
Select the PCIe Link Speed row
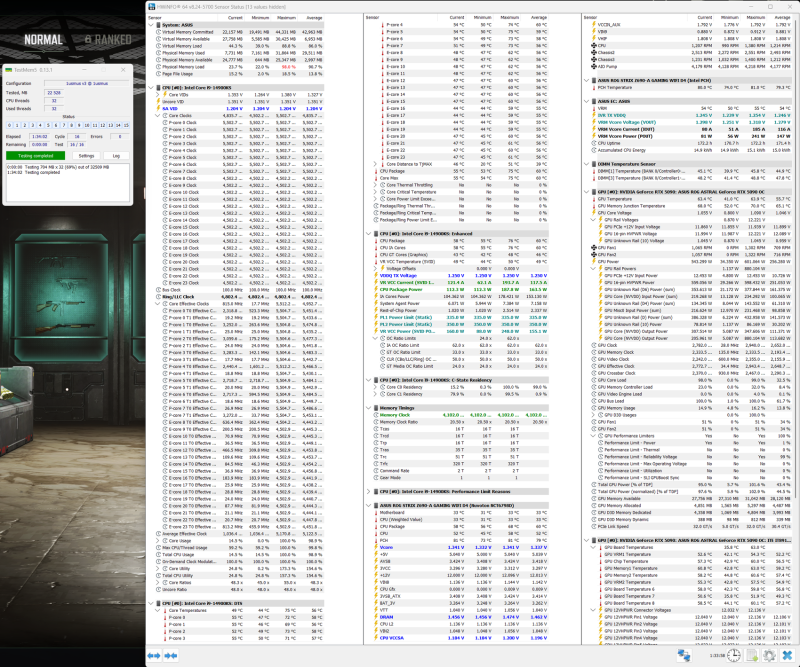[689, 526]
